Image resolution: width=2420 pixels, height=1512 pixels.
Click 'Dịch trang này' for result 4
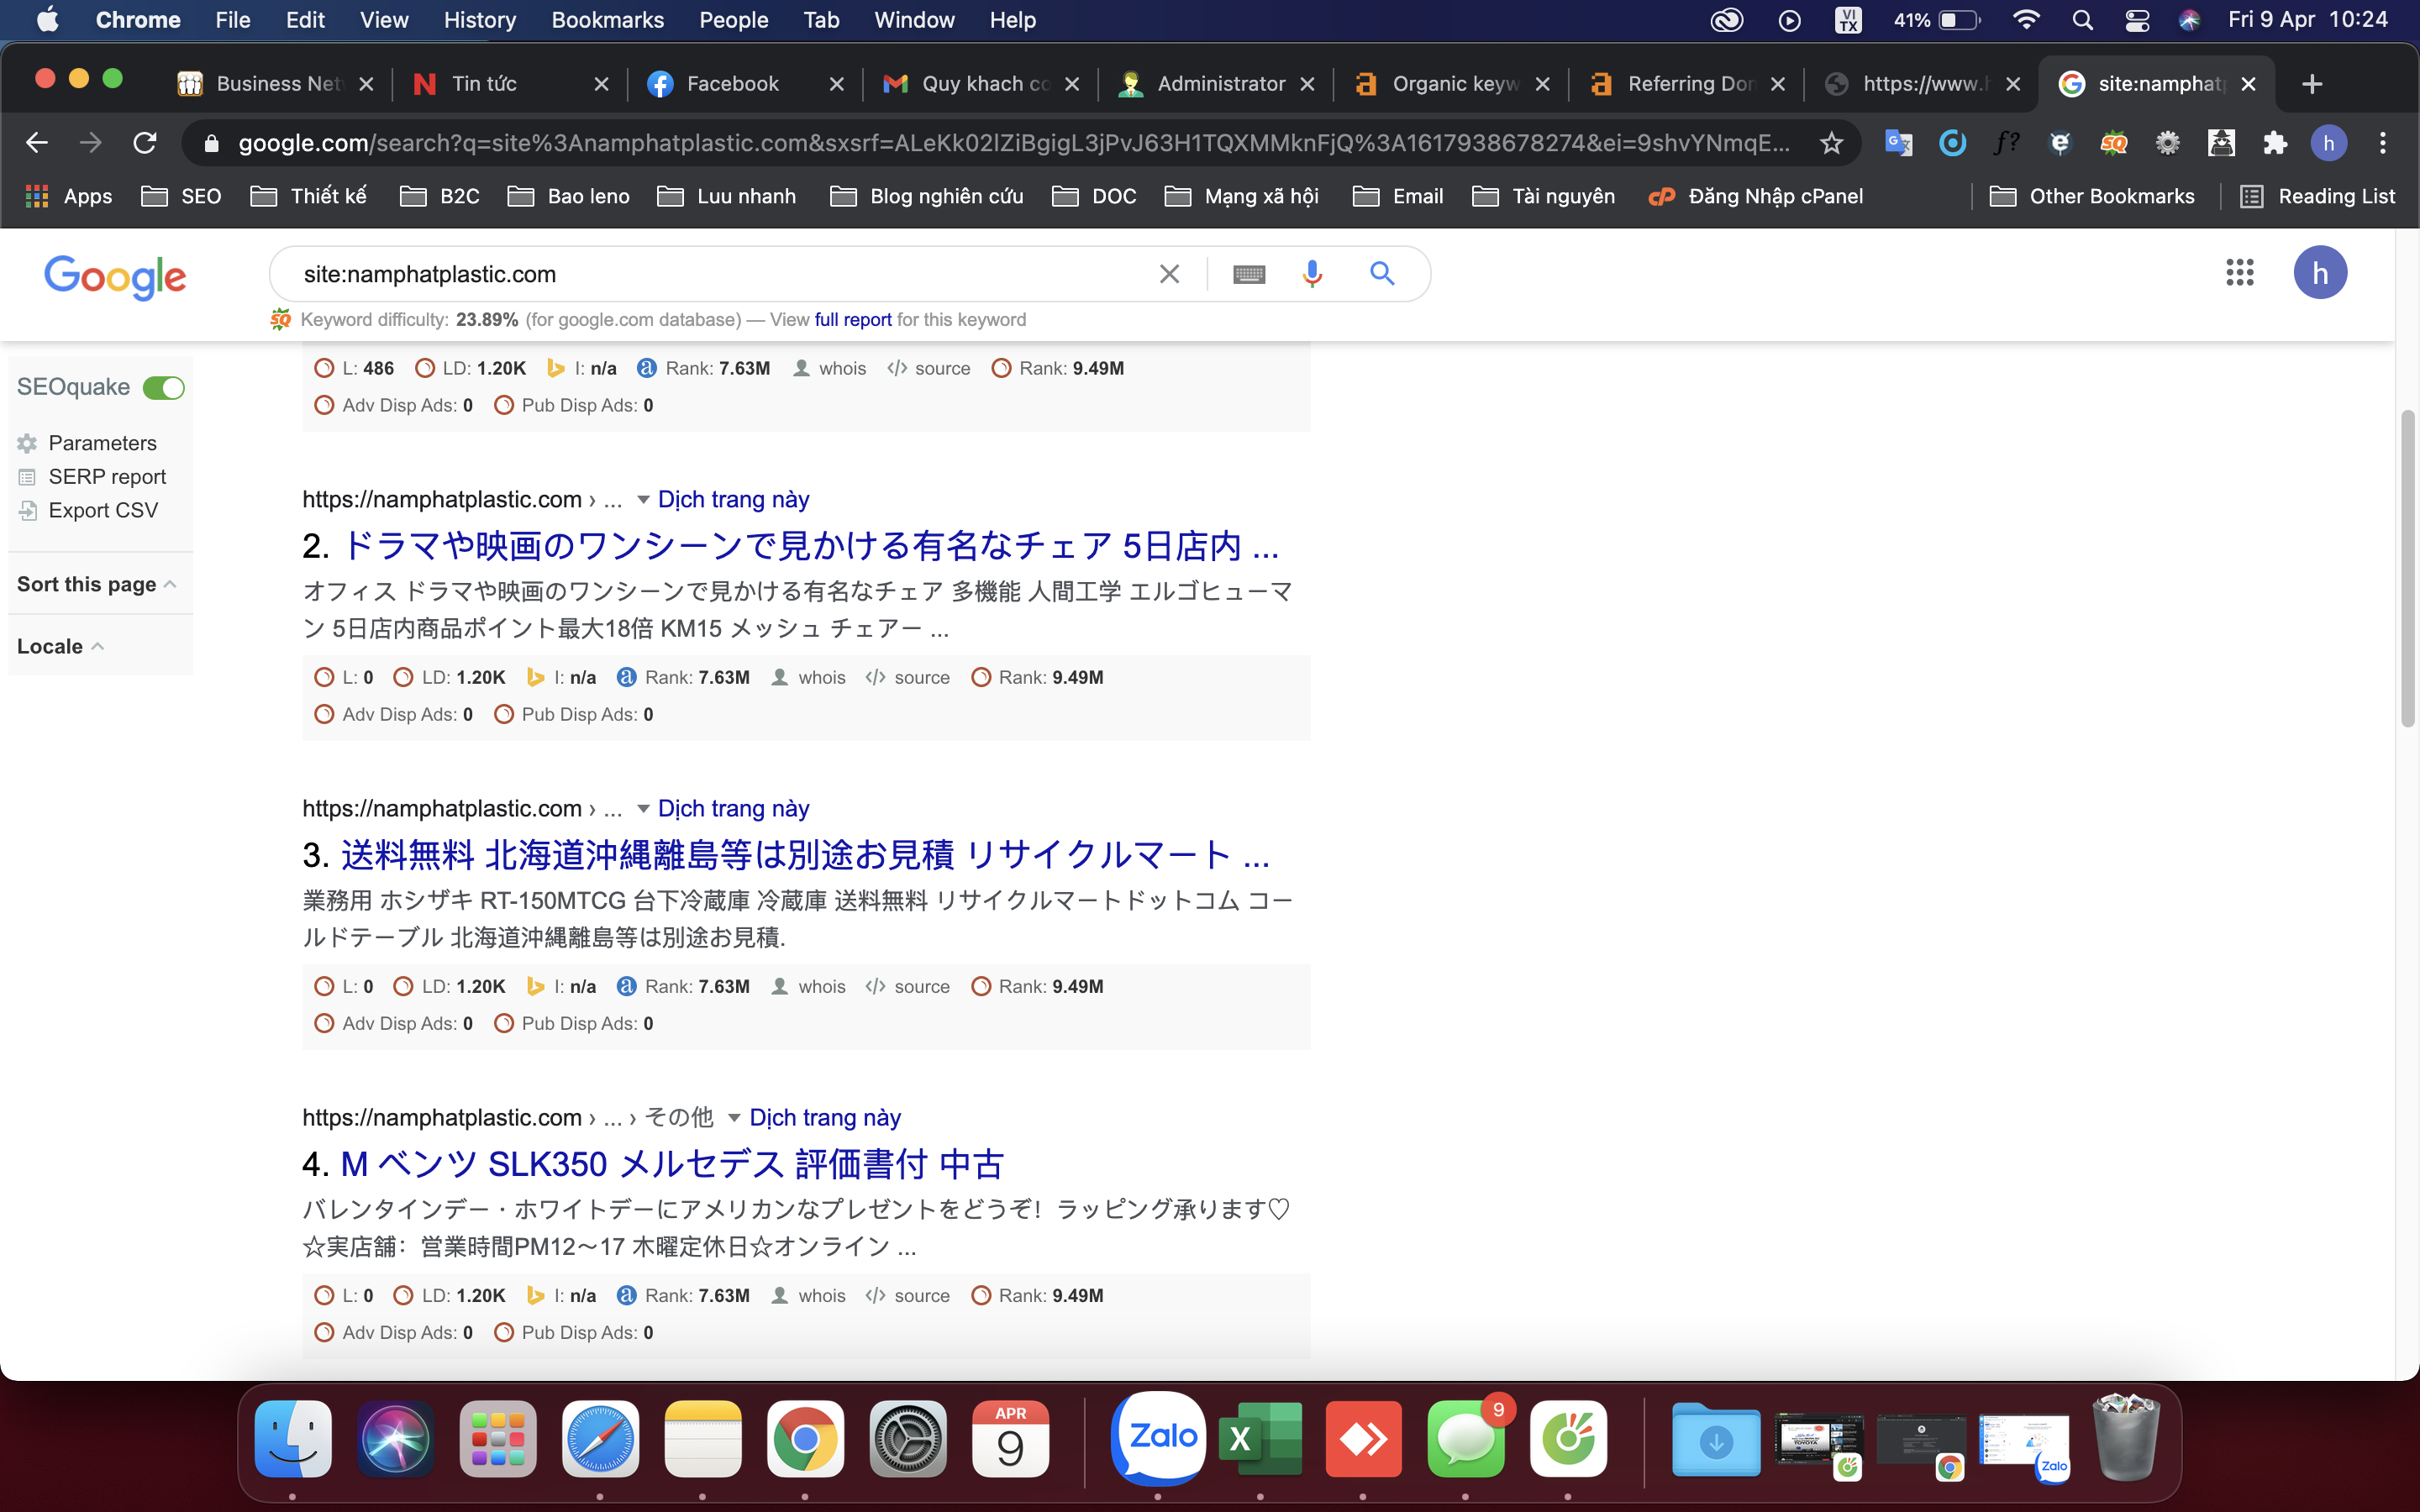pyautogui.click(x=825, y=1118)
